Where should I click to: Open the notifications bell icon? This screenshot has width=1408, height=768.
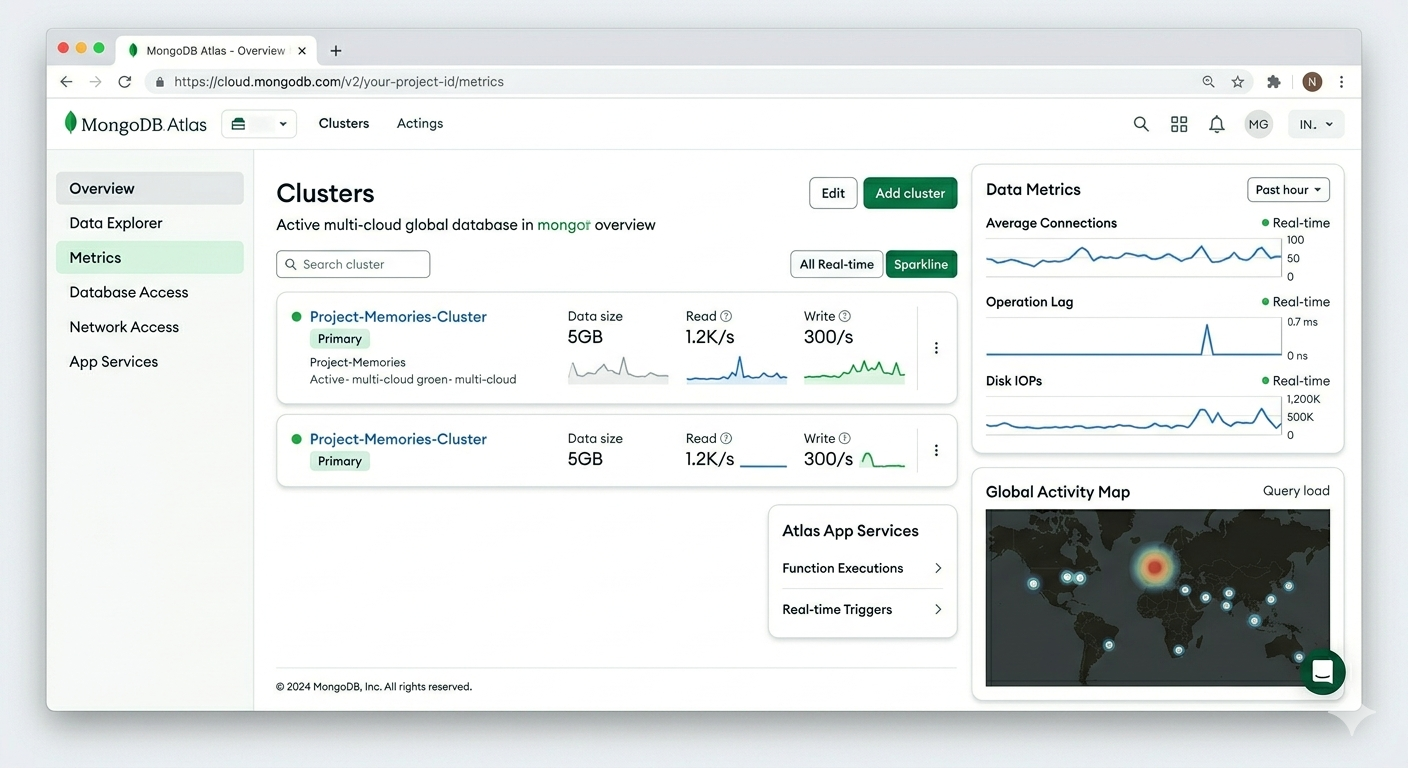click(x=1217, y=124)
